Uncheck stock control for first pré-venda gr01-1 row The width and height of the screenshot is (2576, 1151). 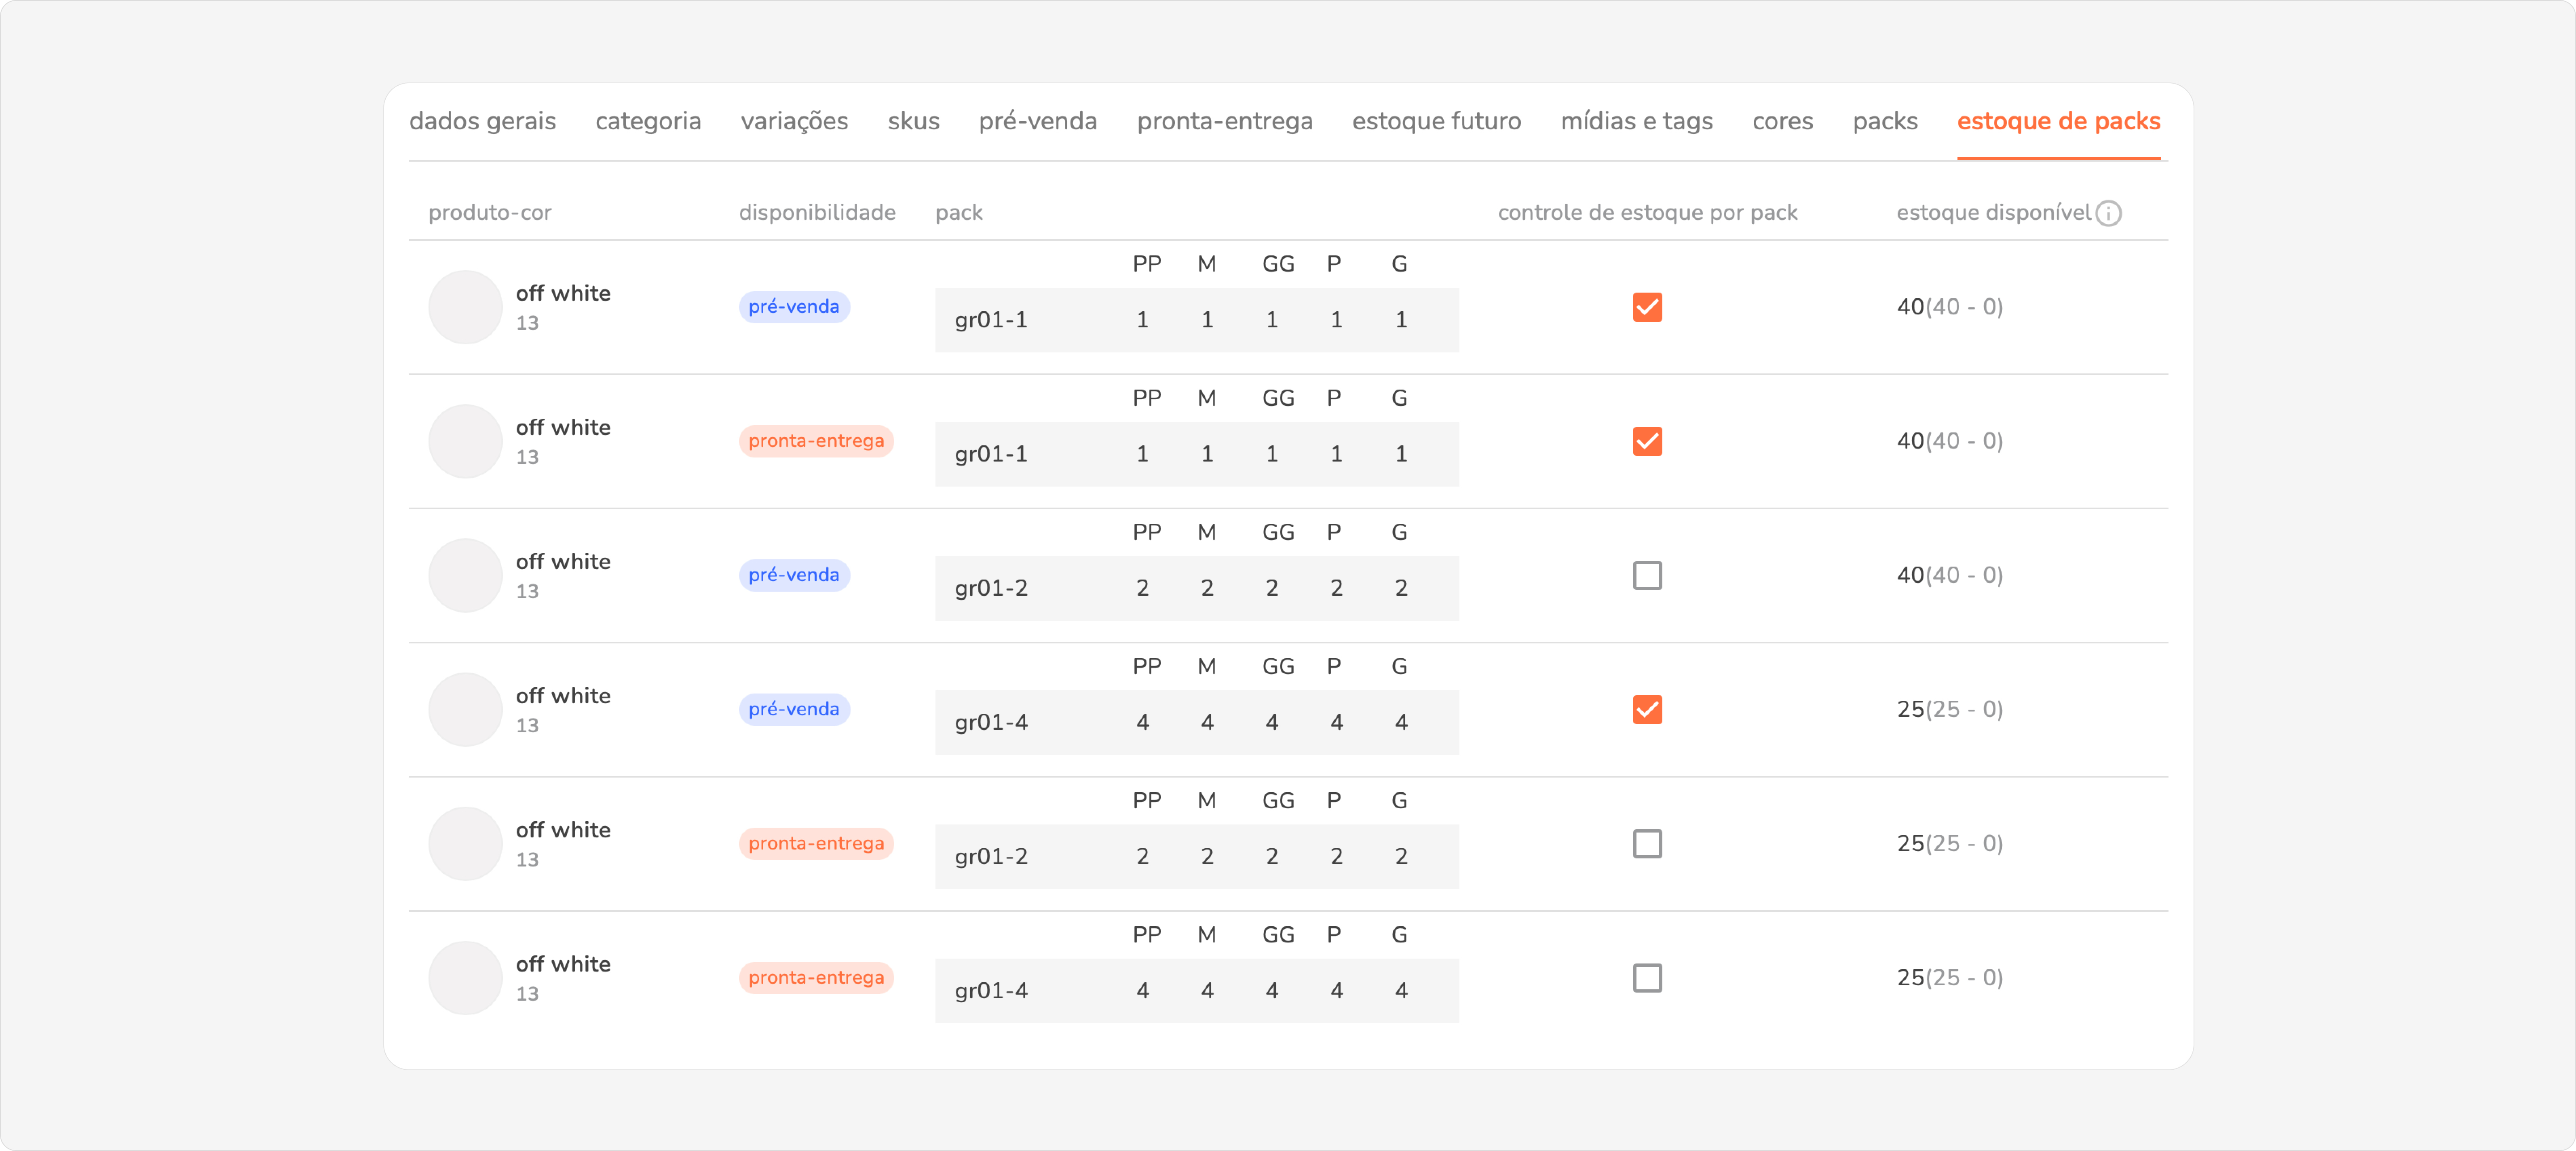click(1647, 307)
